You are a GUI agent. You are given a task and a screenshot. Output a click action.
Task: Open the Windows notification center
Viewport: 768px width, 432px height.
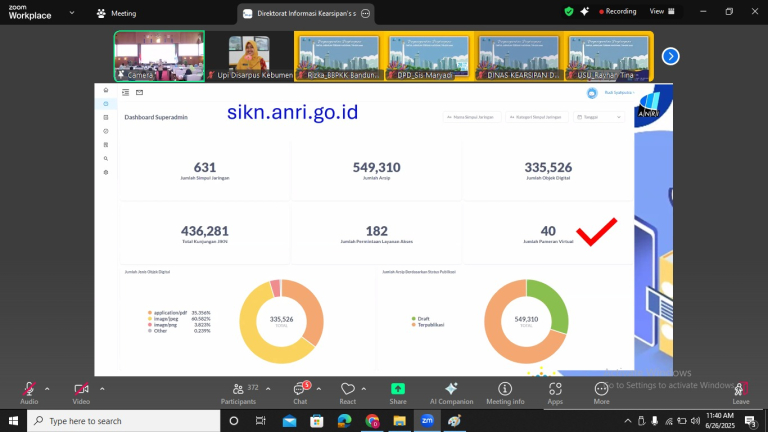click(750, 421)
